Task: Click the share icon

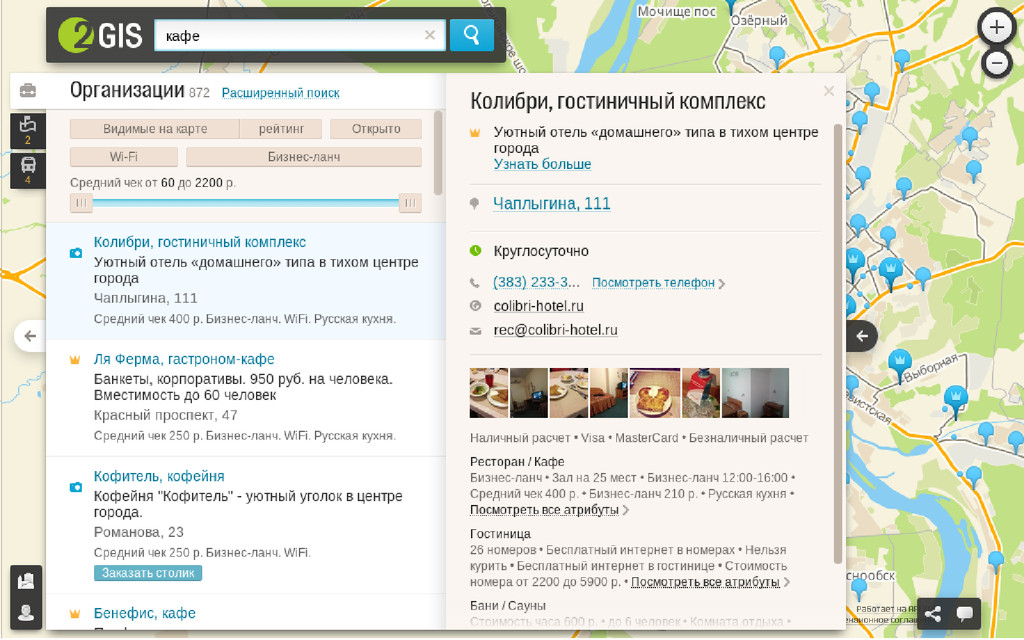Action: point(933,613)
